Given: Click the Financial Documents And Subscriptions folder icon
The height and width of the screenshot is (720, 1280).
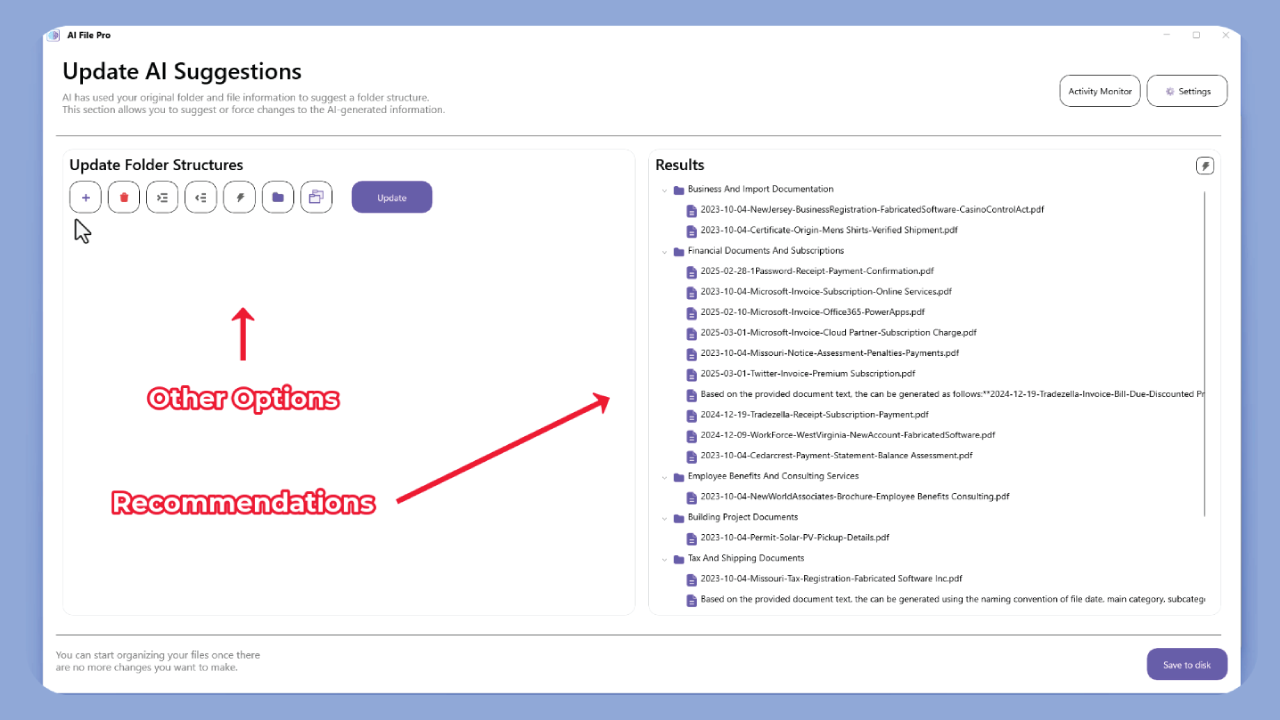Looking at the screenshot, I should pos(679,252).
